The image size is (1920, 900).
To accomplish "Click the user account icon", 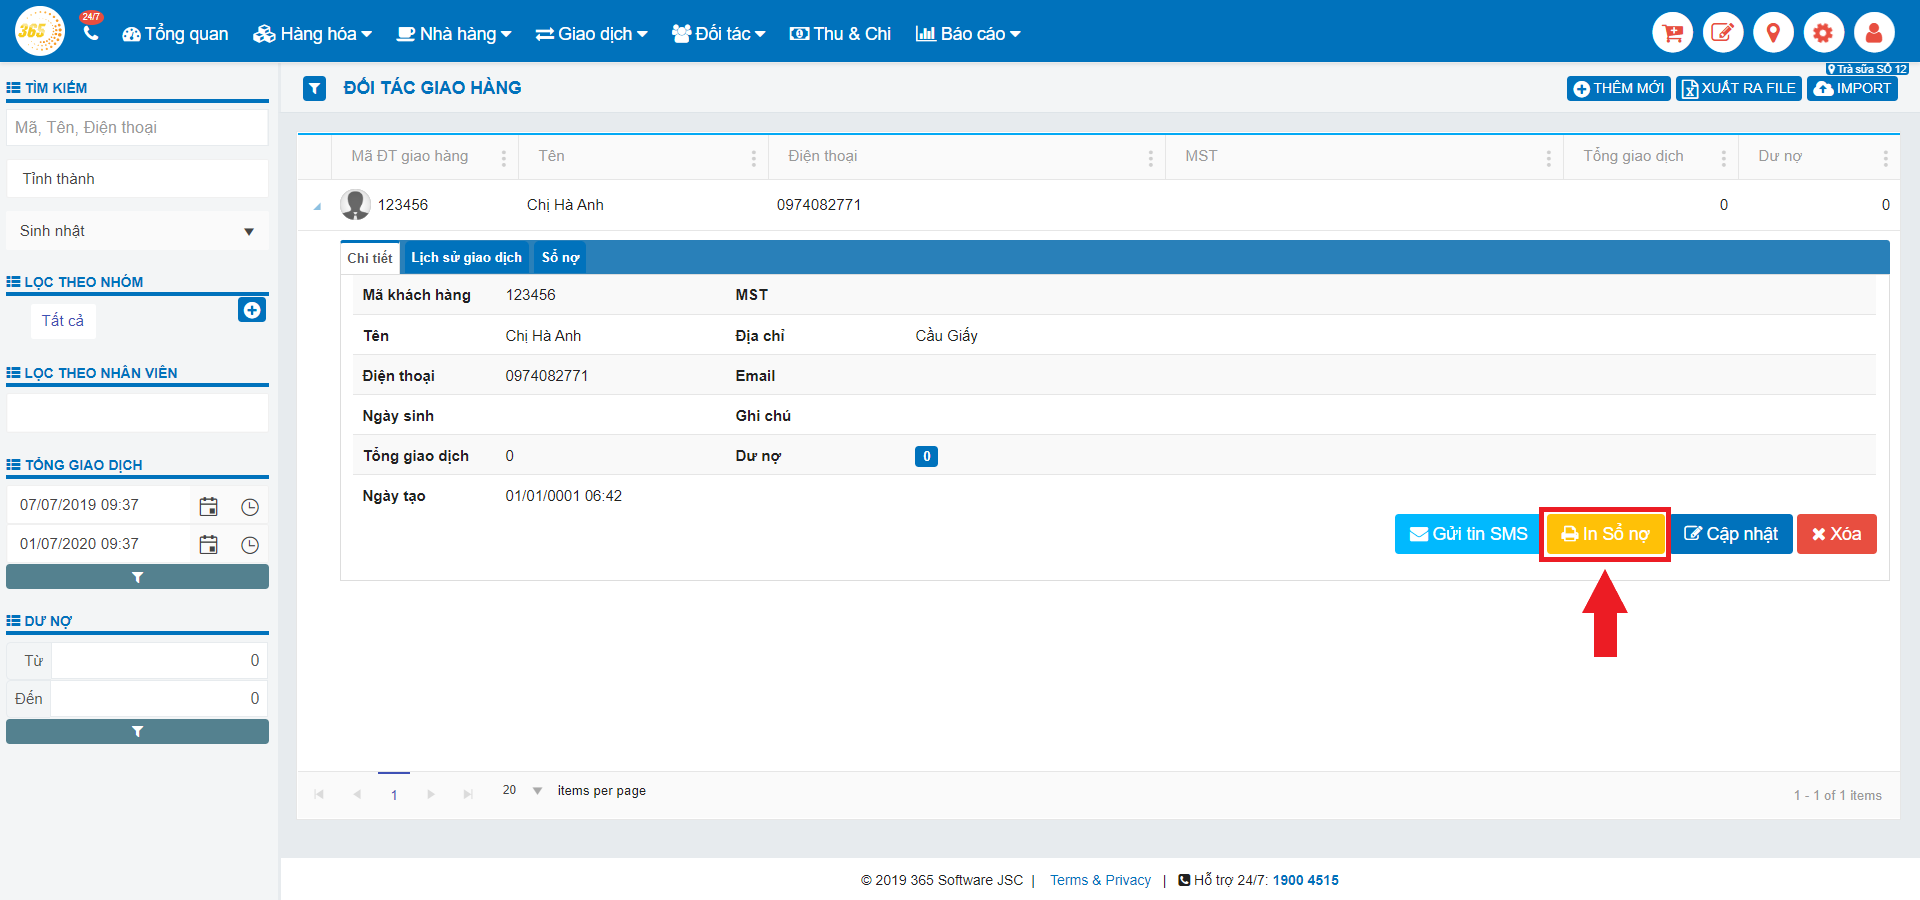I will pyautogui.click(x=1874, y=33).
